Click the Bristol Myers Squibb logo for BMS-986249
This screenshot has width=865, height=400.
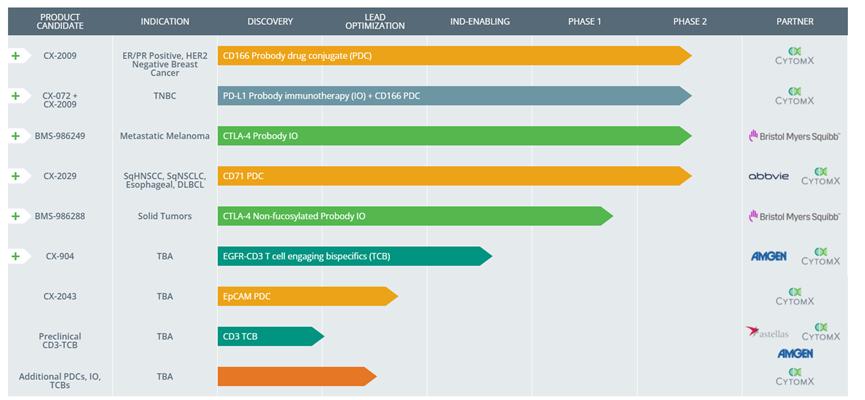(x=794, y=136)
